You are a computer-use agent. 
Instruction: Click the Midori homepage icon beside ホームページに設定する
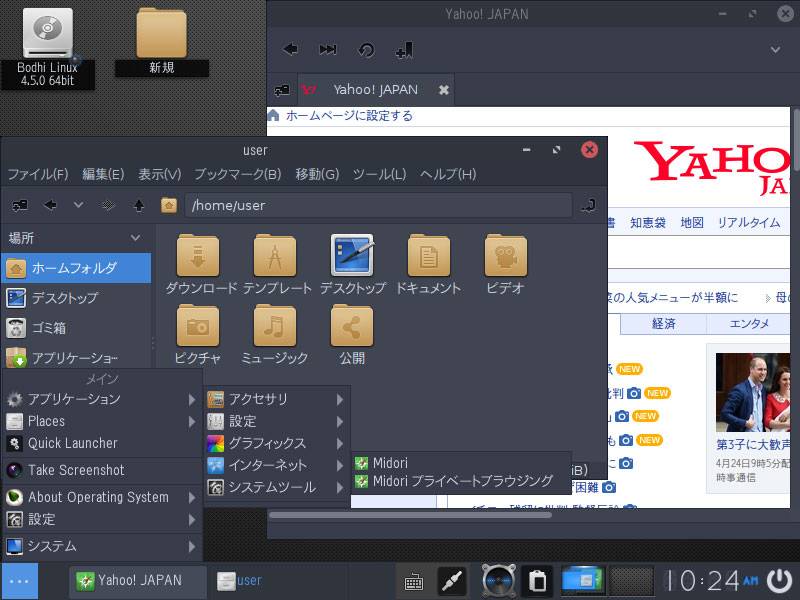(273, 115)
